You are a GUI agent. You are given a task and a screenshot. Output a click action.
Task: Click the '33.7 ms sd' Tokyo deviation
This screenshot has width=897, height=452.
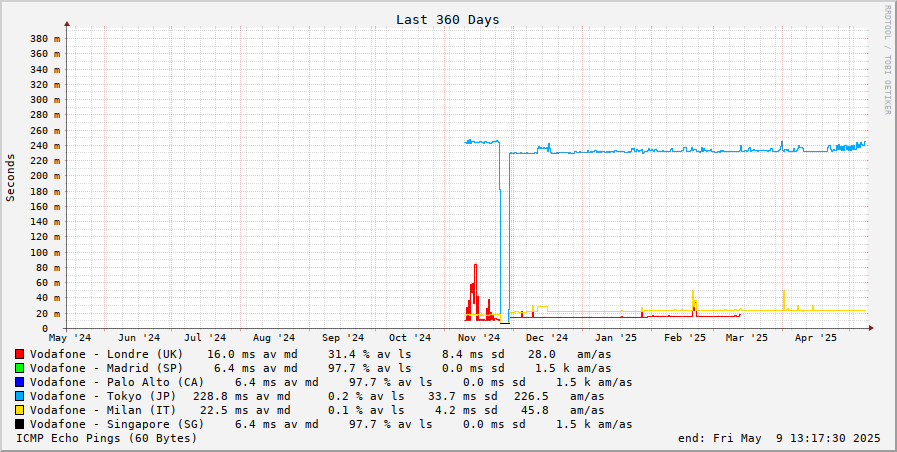point(463,397)
